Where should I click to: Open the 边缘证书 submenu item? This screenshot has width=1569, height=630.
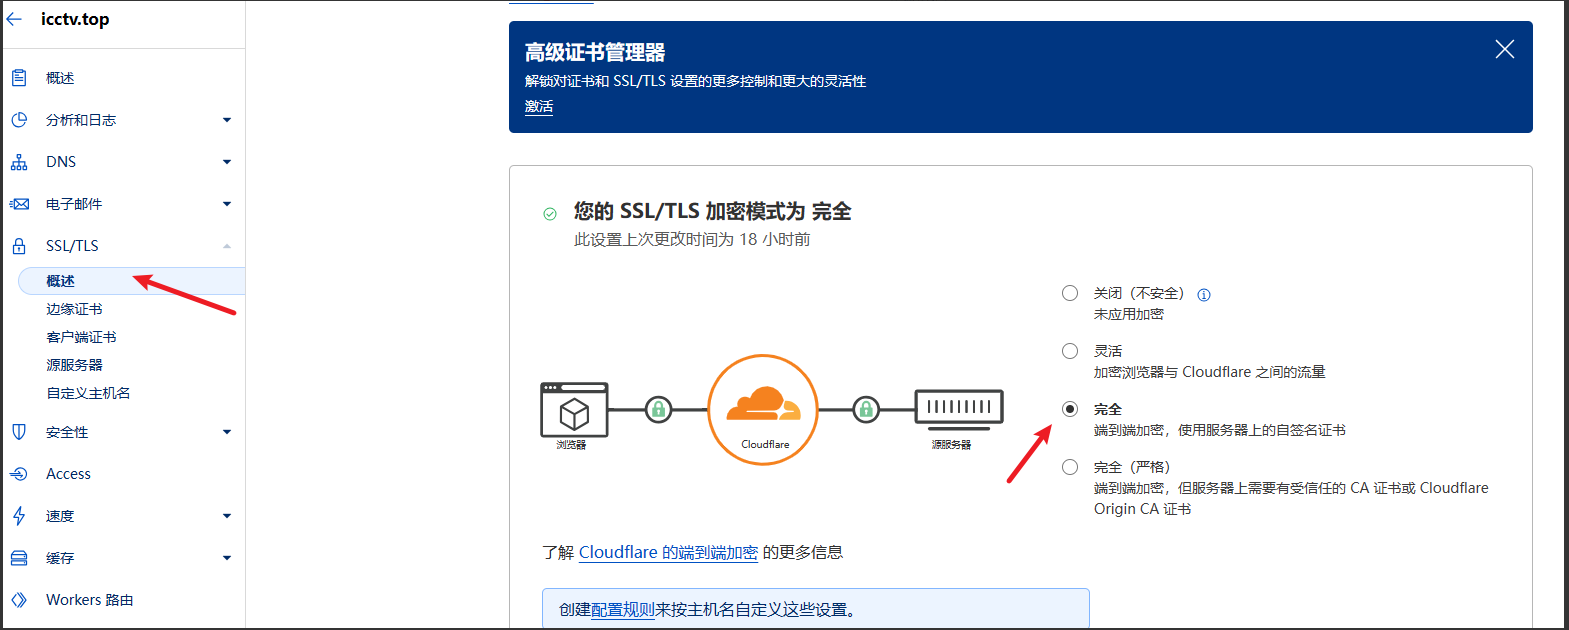pyautogui.click(x=74, y=309)
